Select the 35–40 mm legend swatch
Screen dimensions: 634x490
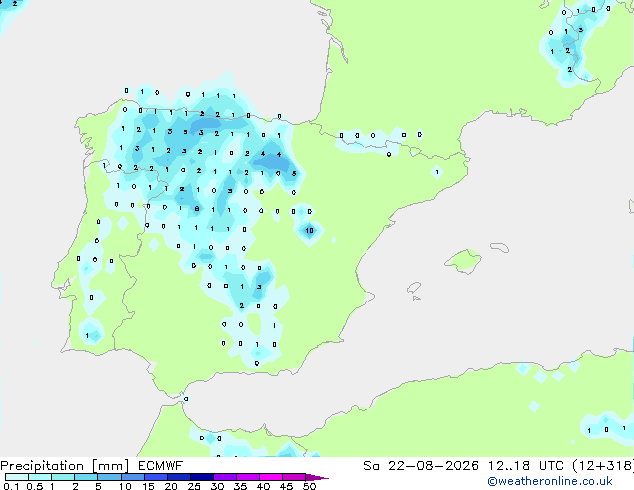[247, 477]
